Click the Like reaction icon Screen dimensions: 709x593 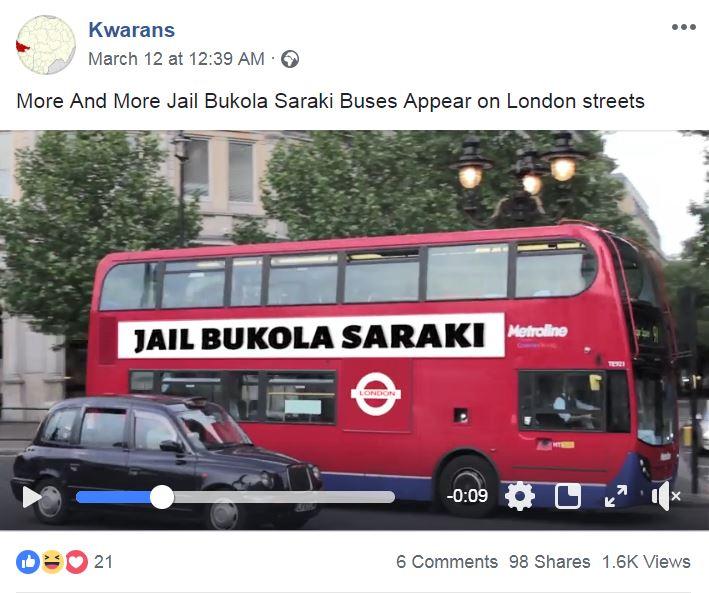pyautogui.click(x=28, y=562)
